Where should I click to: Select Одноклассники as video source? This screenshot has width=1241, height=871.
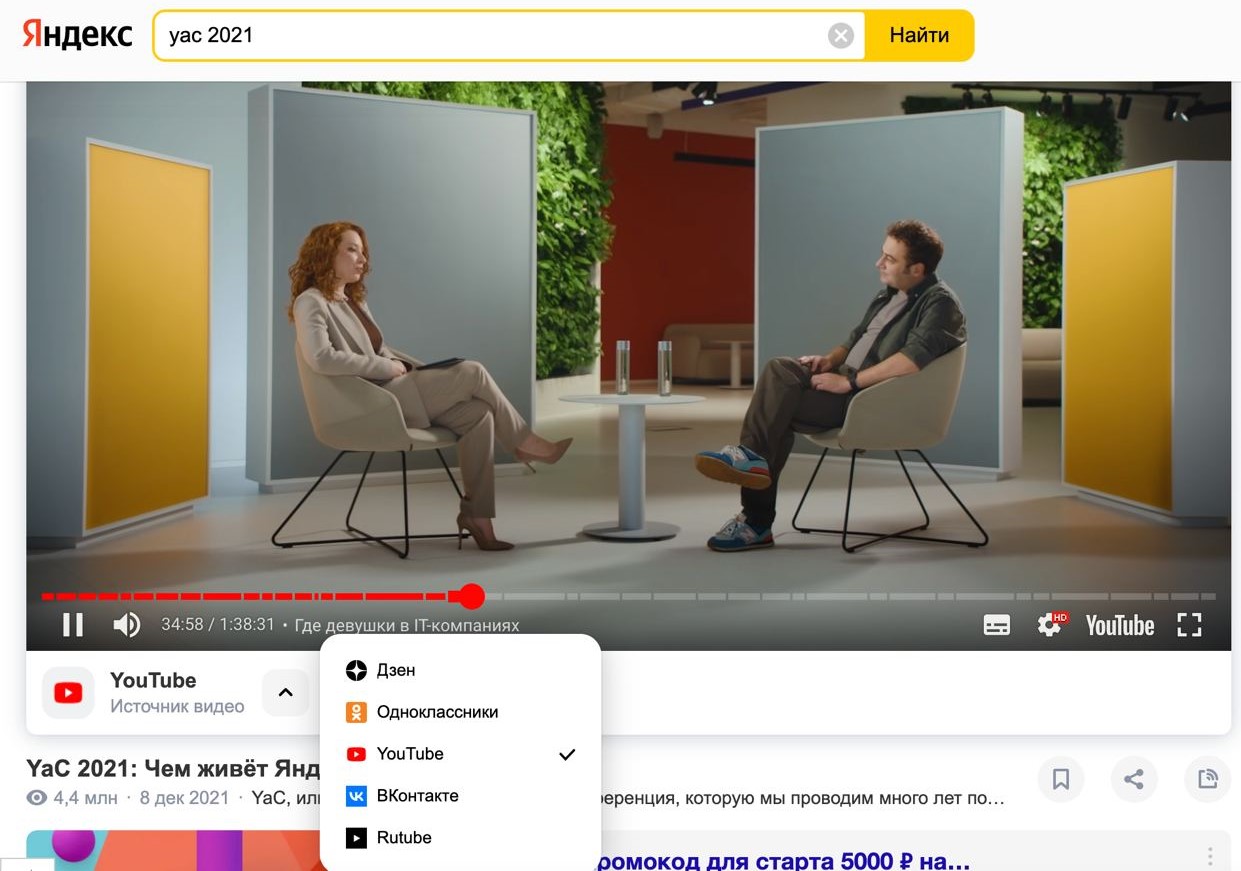(460, 712)
